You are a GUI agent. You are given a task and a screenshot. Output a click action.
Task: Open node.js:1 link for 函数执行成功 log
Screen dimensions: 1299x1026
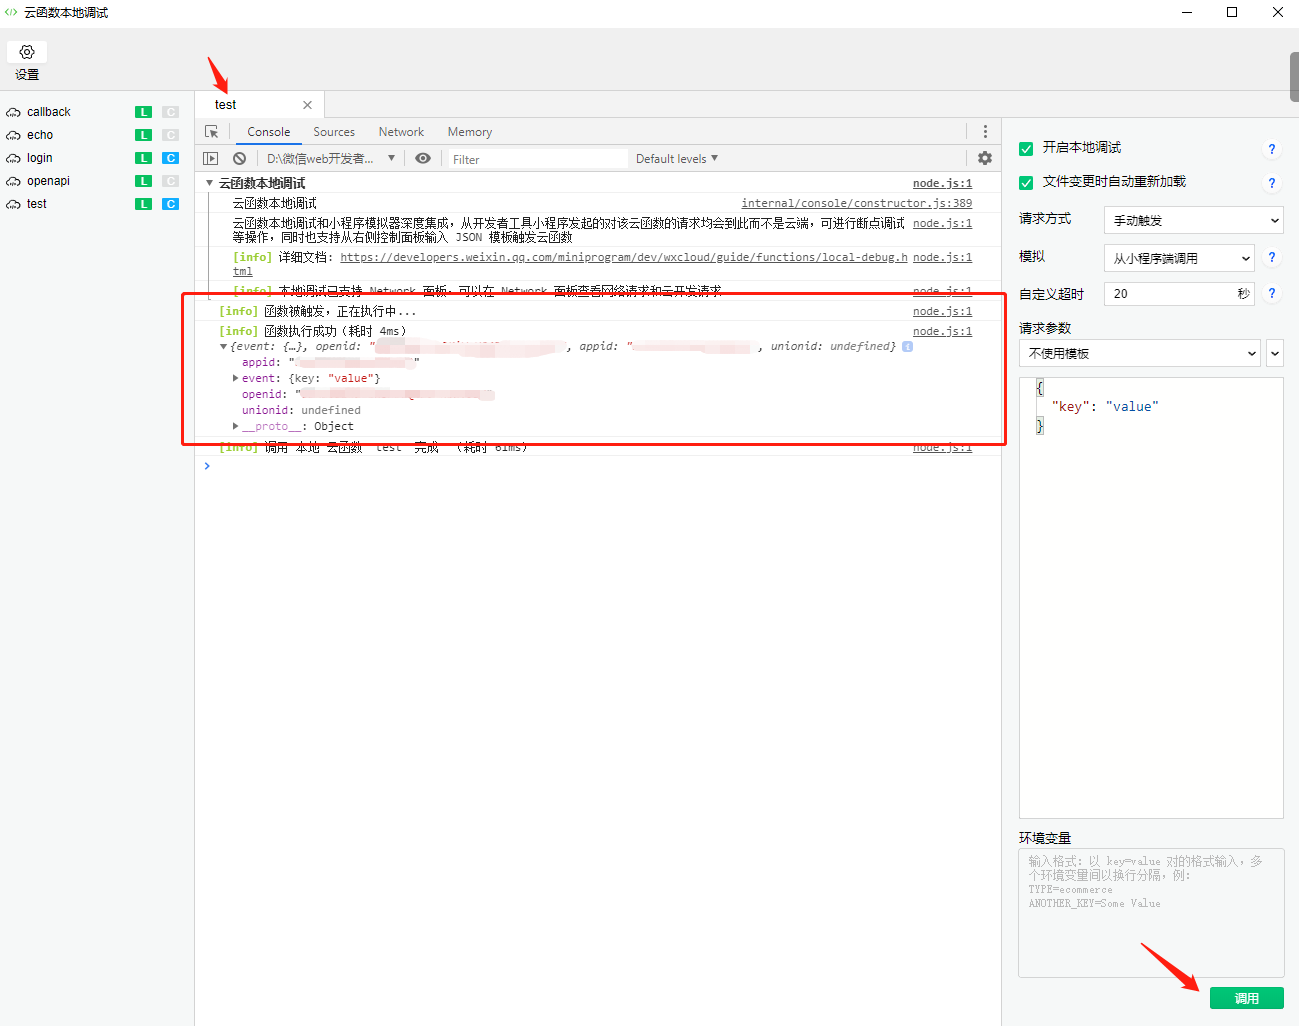click(x=942, y=331)
